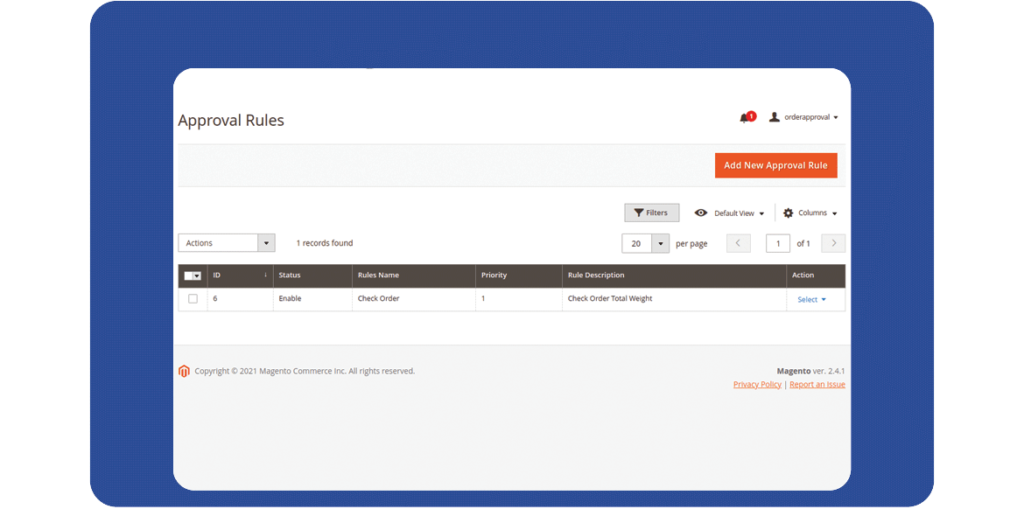This screenshot has height=509, width=1024.
Task: Open the Report an Issue link
Action: [817, 384]
